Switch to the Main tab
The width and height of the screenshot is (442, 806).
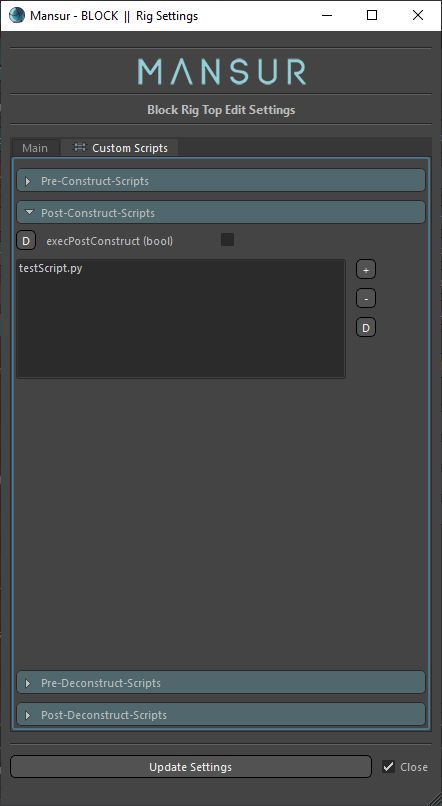point(35,148)
